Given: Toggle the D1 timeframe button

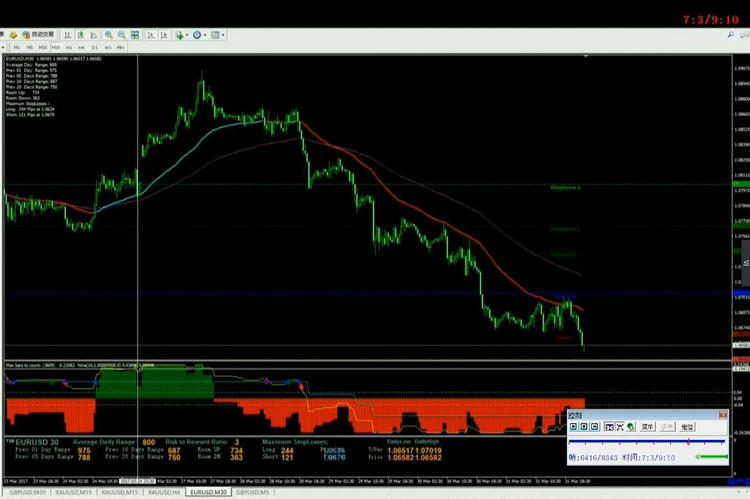Looking at the screenshot, I should tap(94, 47).
